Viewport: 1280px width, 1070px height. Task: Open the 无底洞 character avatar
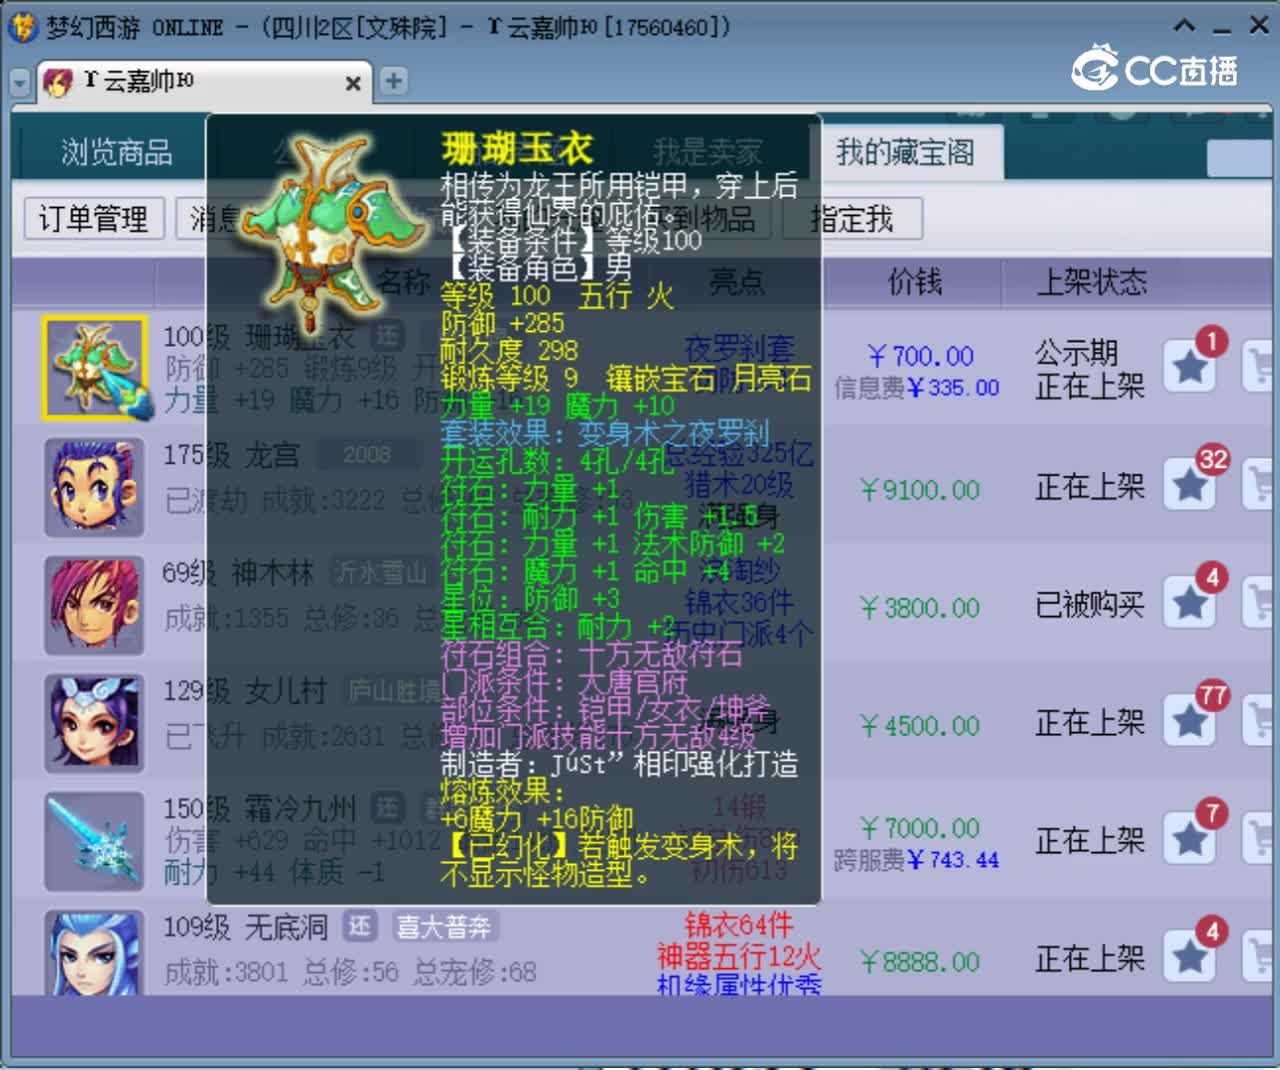tap(95, 952)
